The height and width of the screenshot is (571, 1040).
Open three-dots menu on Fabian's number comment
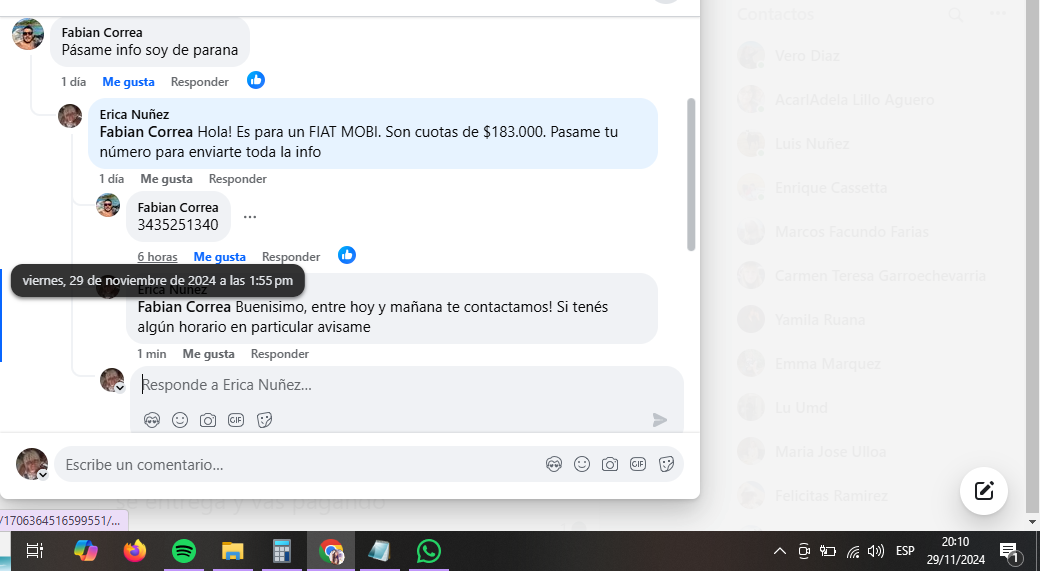coord(249,216)
